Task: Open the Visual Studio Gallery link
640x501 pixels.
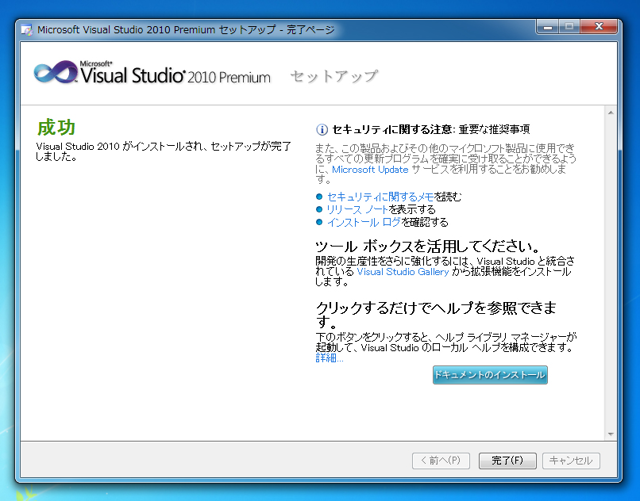Action: (402, 272)
